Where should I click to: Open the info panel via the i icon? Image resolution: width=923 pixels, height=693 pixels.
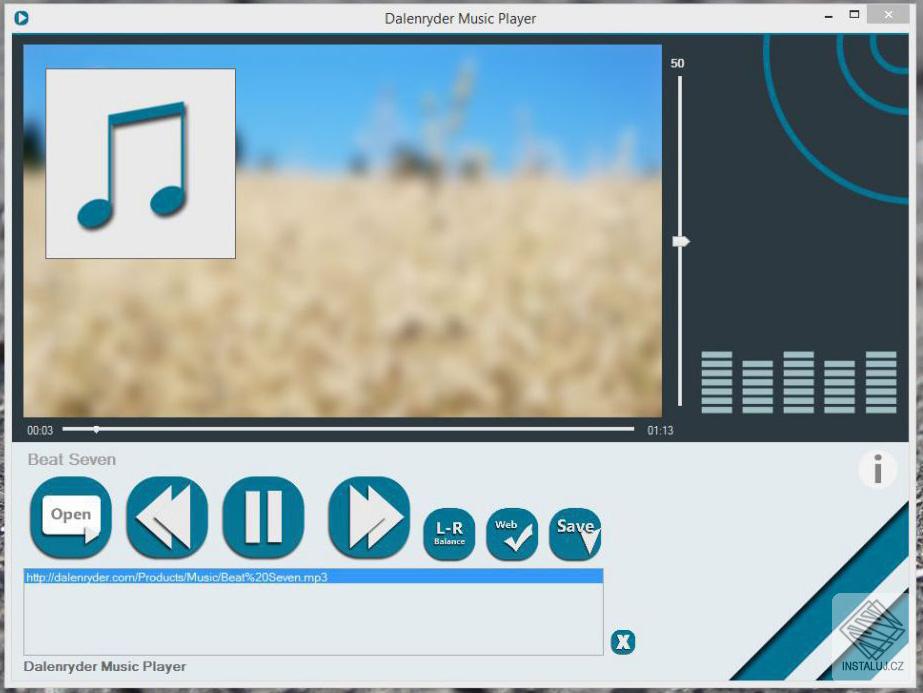[x=877, y=469]
